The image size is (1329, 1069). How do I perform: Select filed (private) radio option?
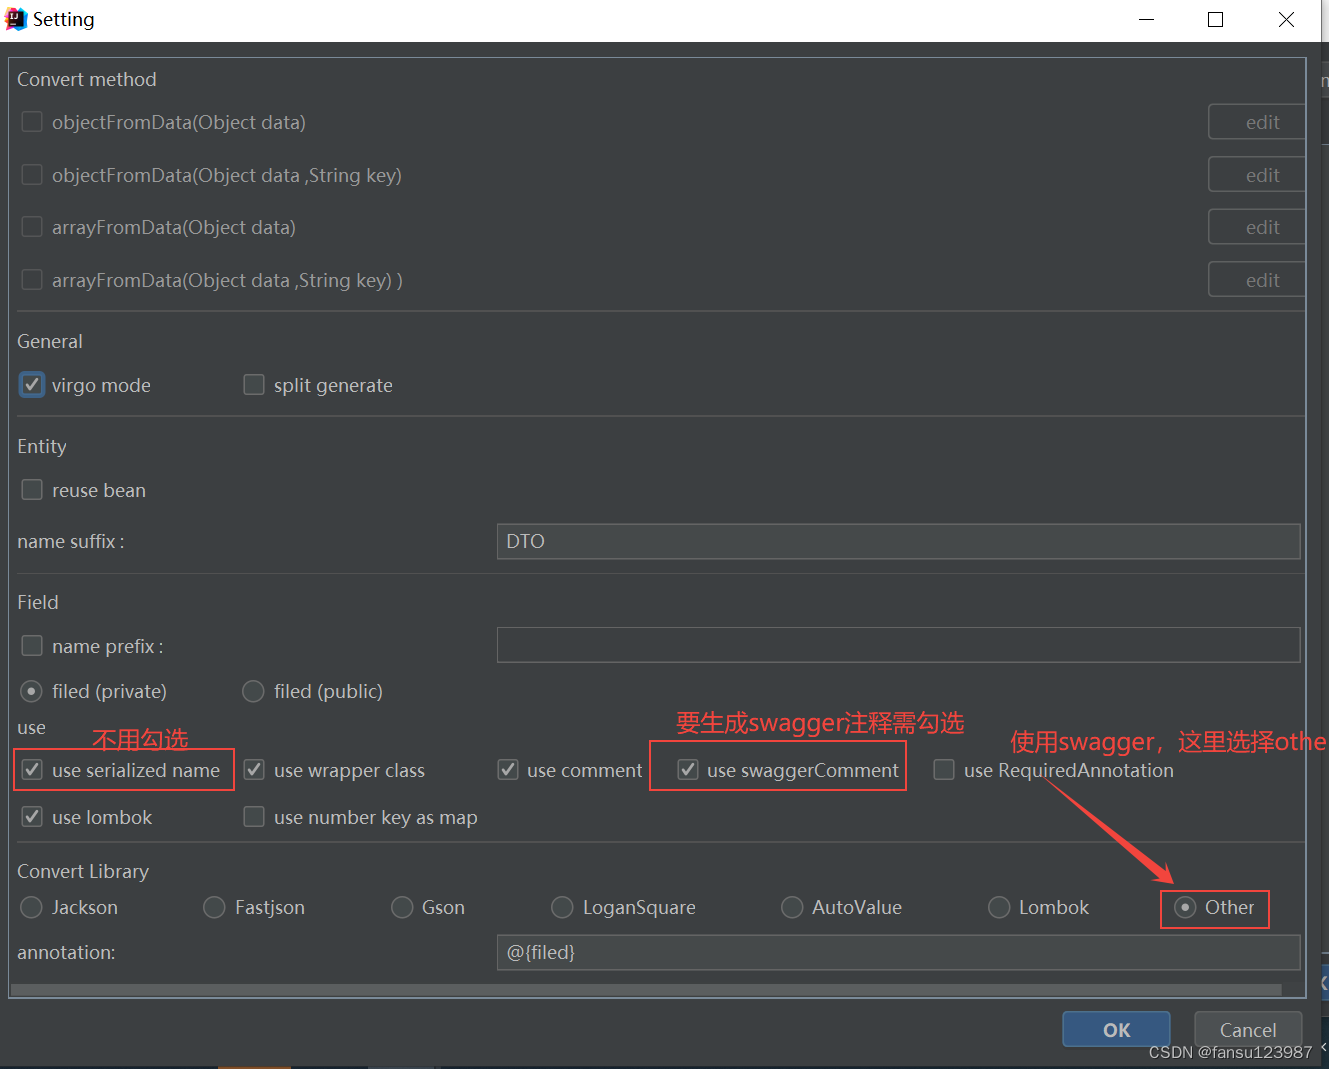point(32,691)
